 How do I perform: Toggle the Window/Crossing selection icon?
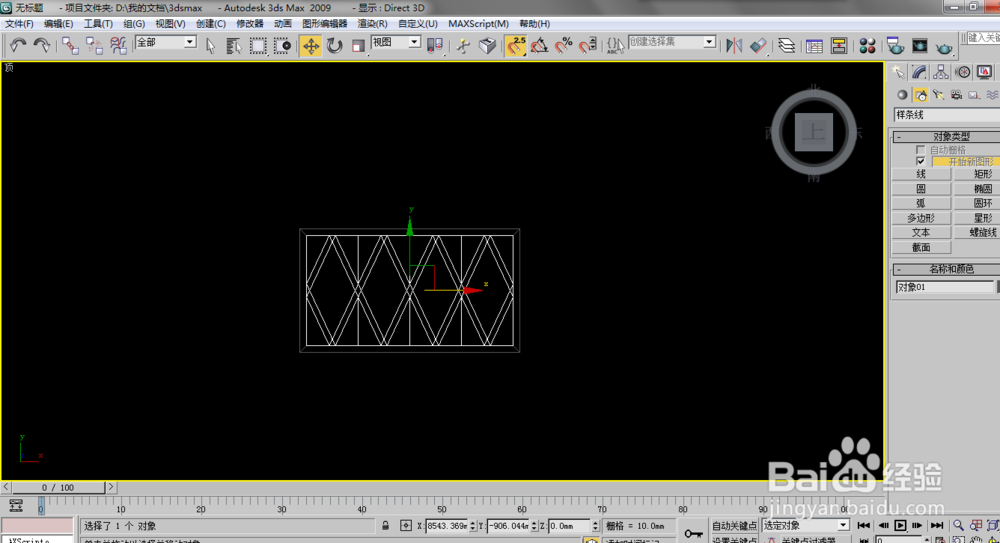click(283, 45)
